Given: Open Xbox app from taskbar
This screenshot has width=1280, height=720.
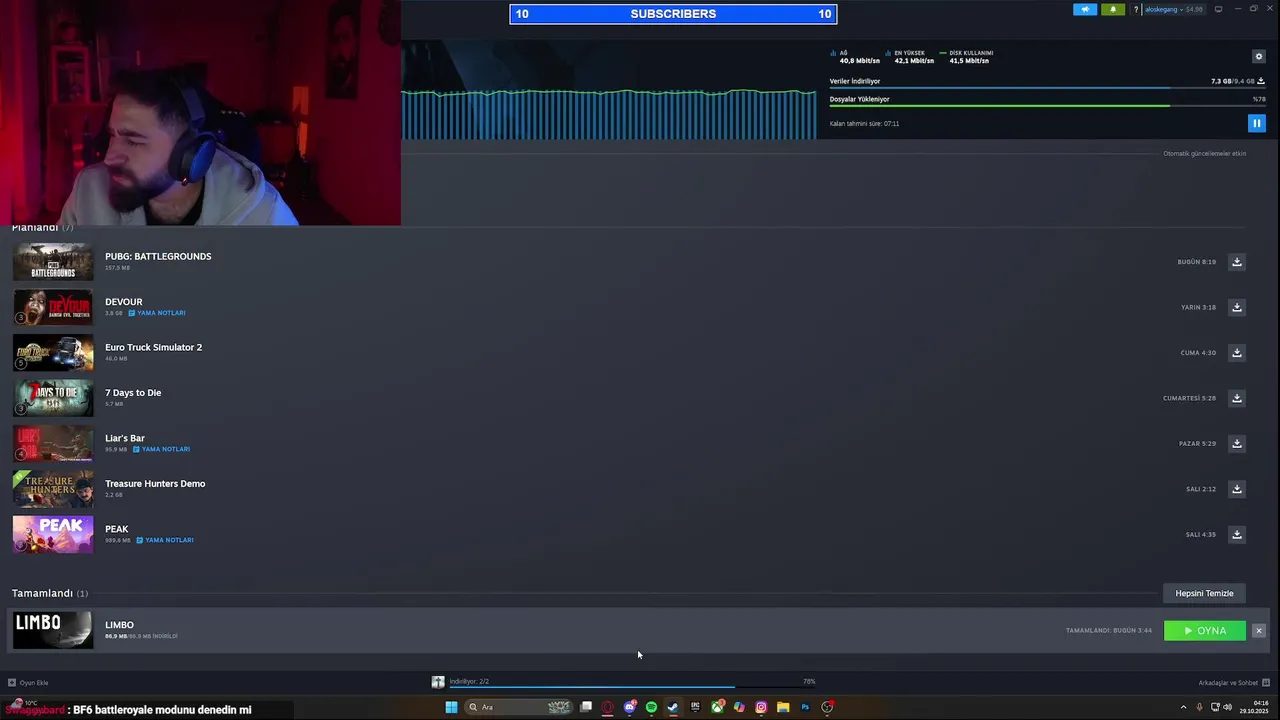Looking at the screenshot, I should tap(717, 707).
